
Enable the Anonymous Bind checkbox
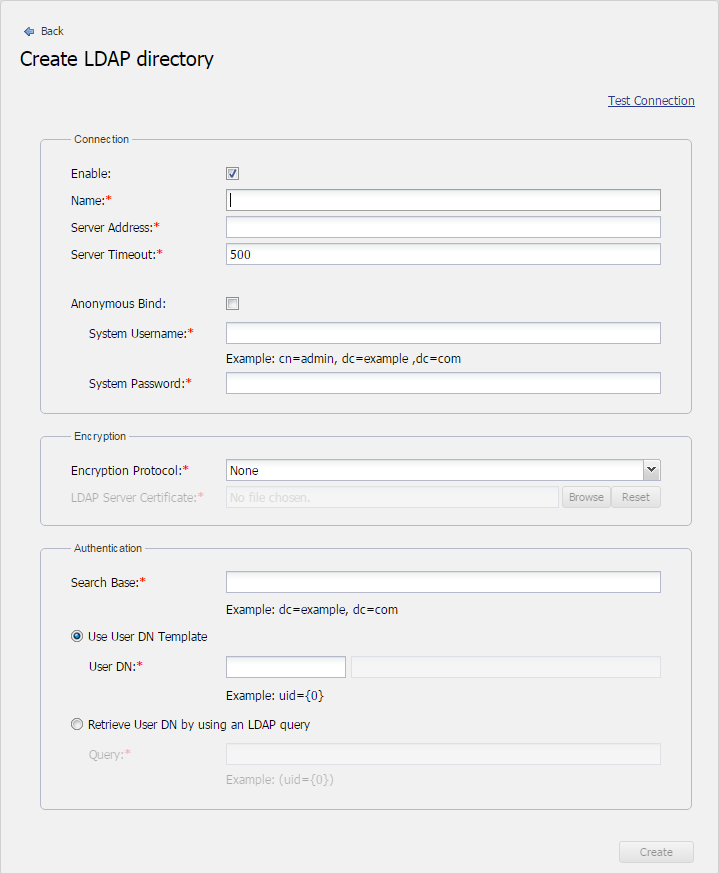tap(233, 304)
